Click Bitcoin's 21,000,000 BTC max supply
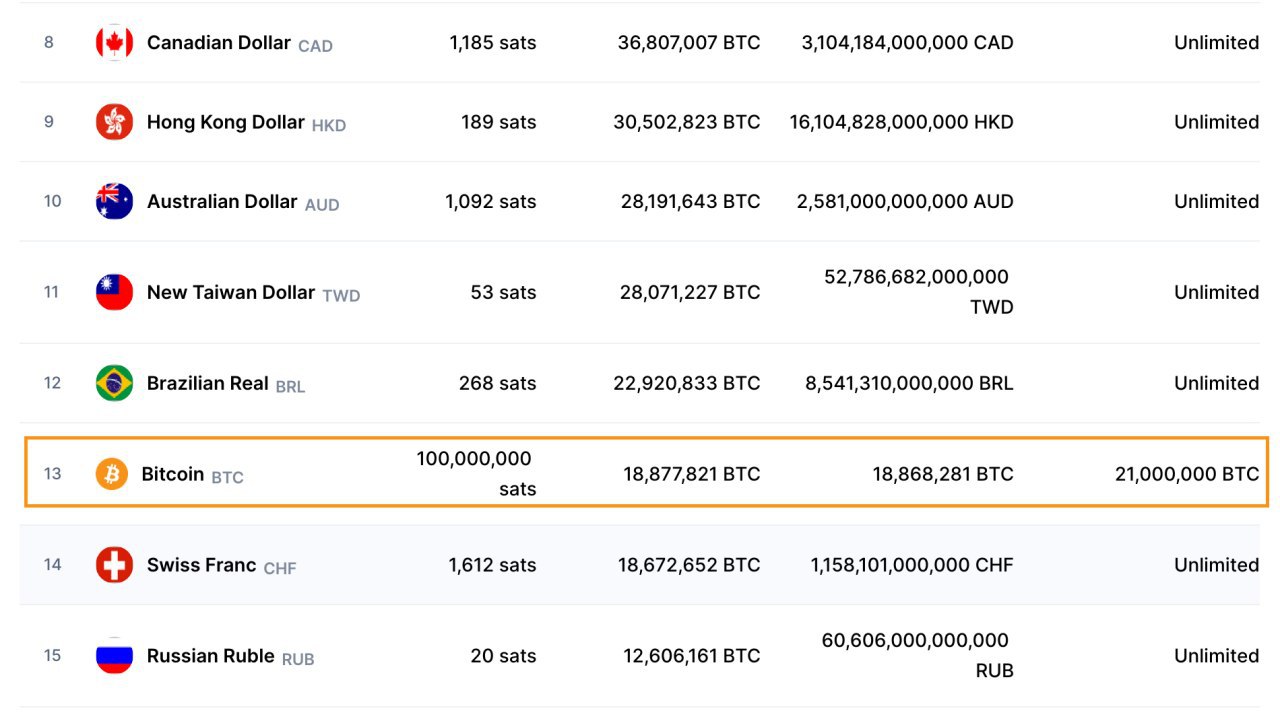This screenshot has width=1280, height=727. point(1187,474)
